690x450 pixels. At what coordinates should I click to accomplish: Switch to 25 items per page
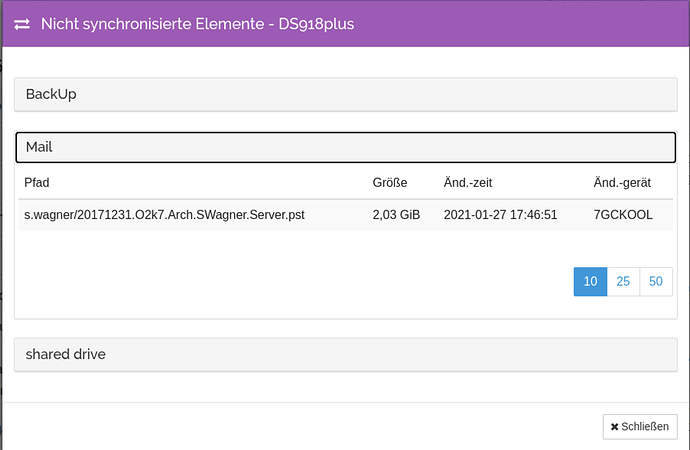tap(623, 282)
